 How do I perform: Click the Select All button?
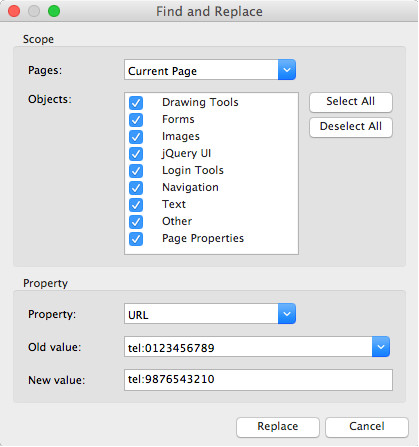[x=351, y=102]
